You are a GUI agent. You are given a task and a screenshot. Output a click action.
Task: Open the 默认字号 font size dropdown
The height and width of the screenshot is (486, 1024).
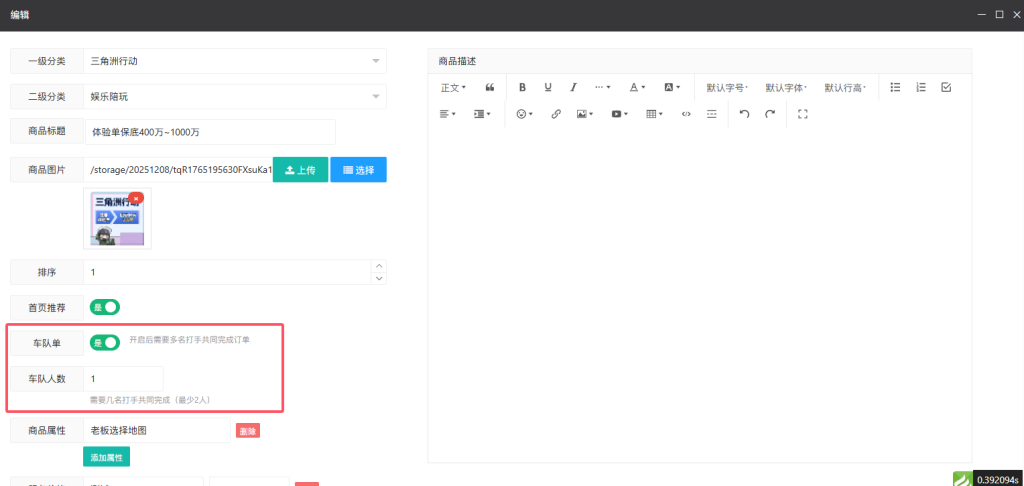tap(727, 88)
